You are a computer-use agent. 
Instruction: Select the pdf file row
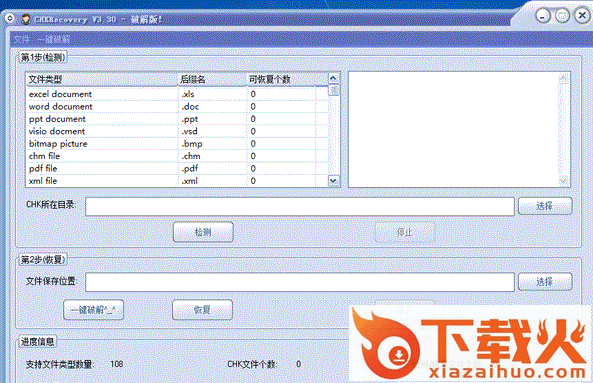click(x=177, y=168)
